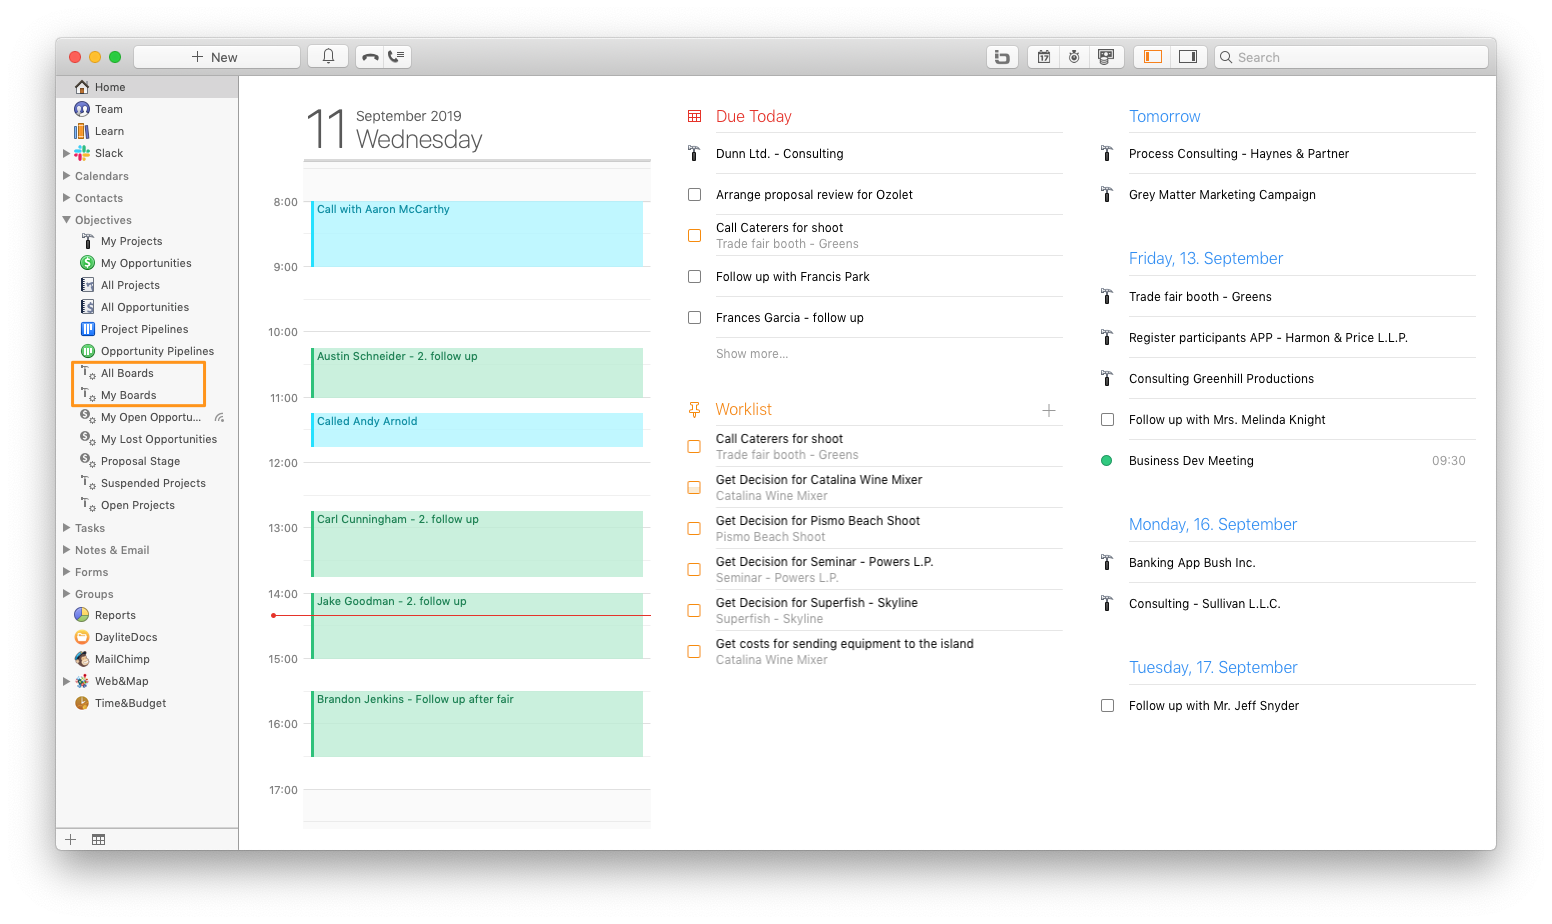Click the phone handset call icon
The image size is (1552, 924).
click(x=370, y=57)
